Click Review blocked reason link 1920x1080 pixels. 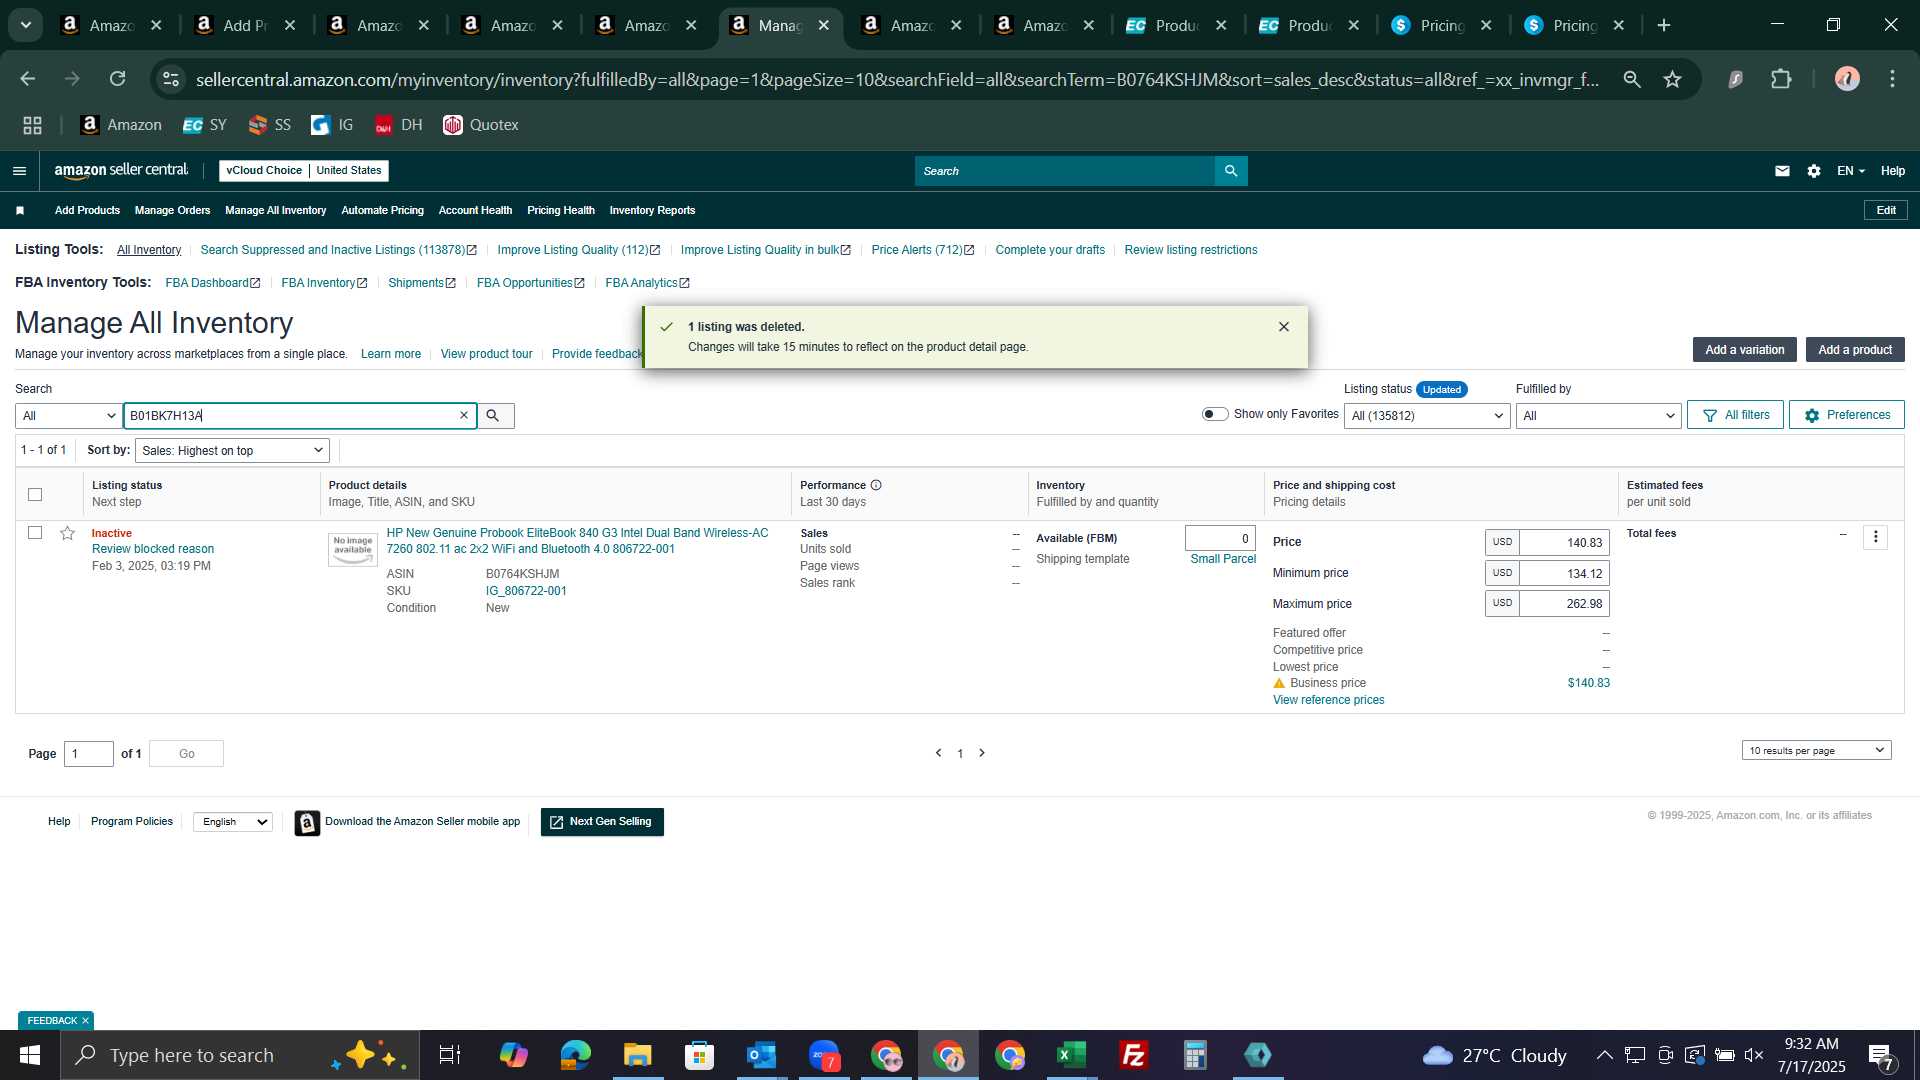[x=153, y=549]
